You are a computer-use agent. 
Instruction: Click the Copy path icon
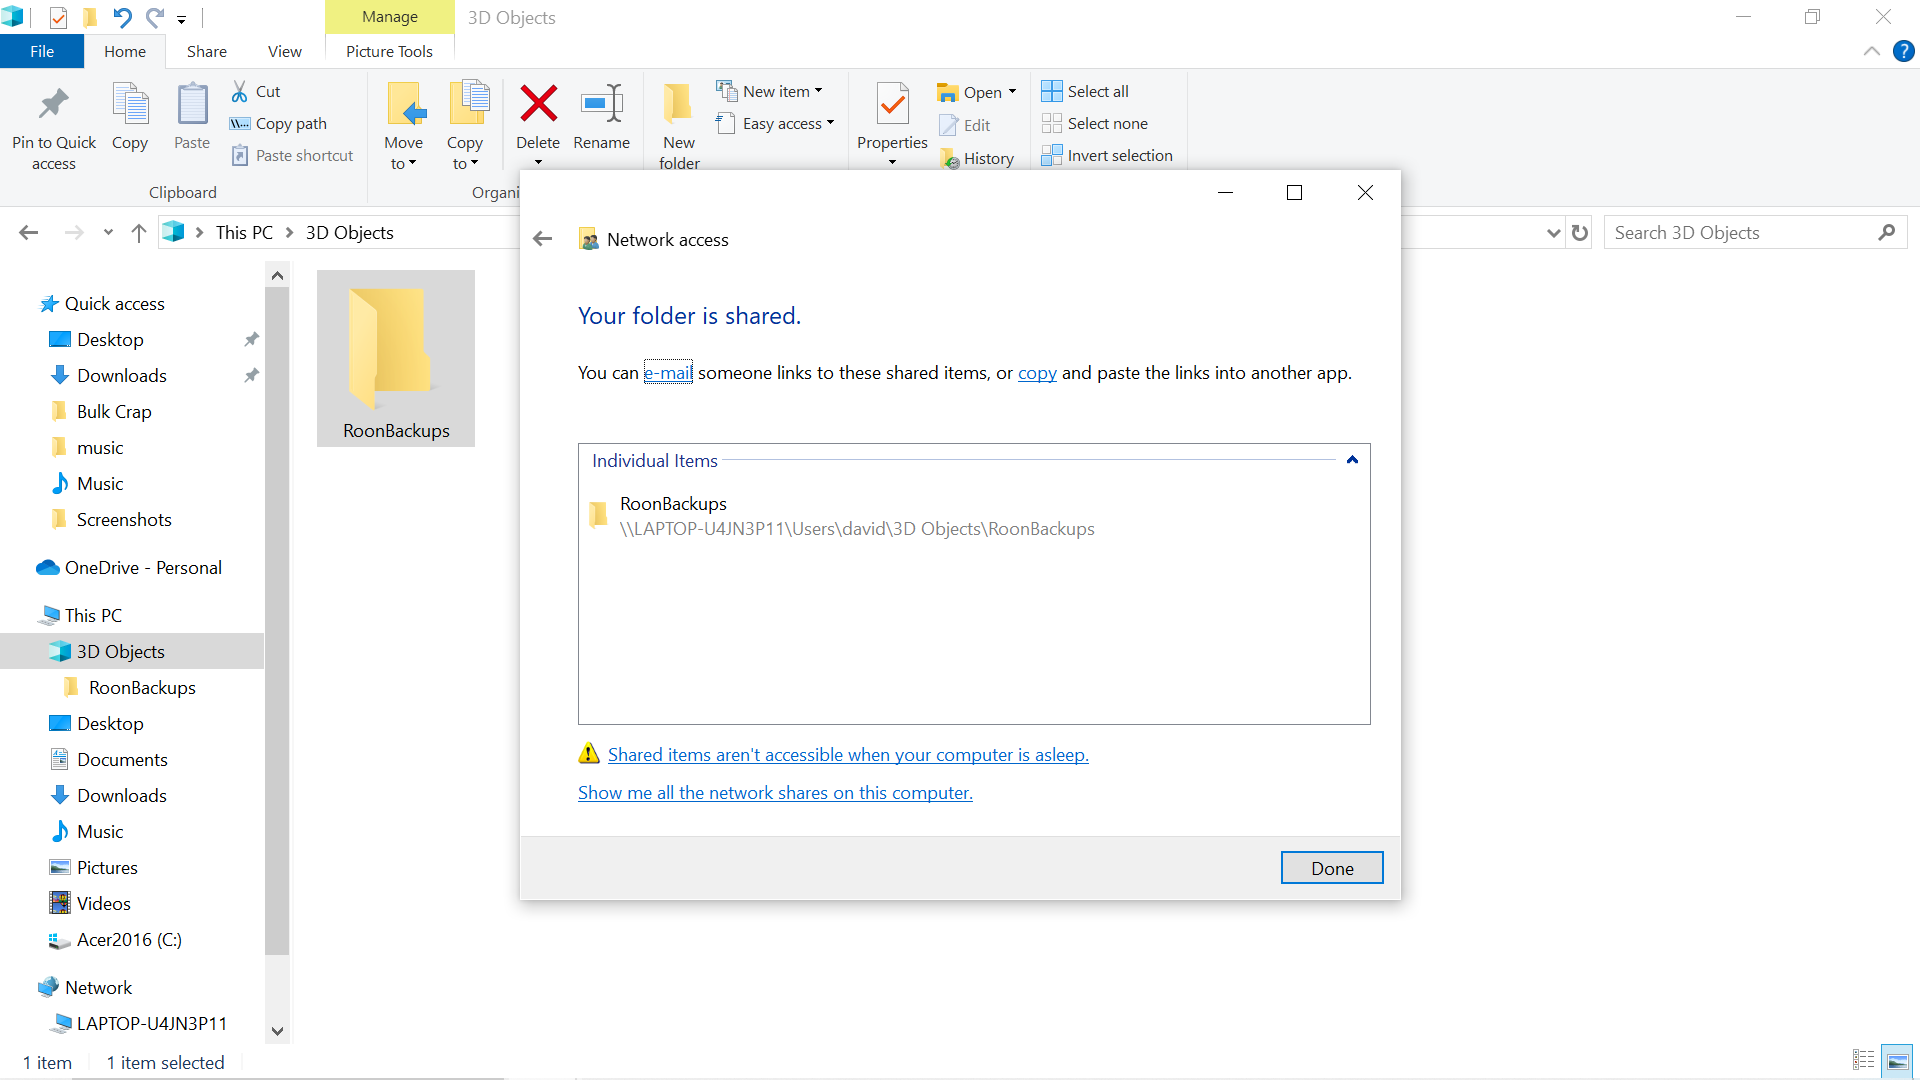click(x=240, y=123)
